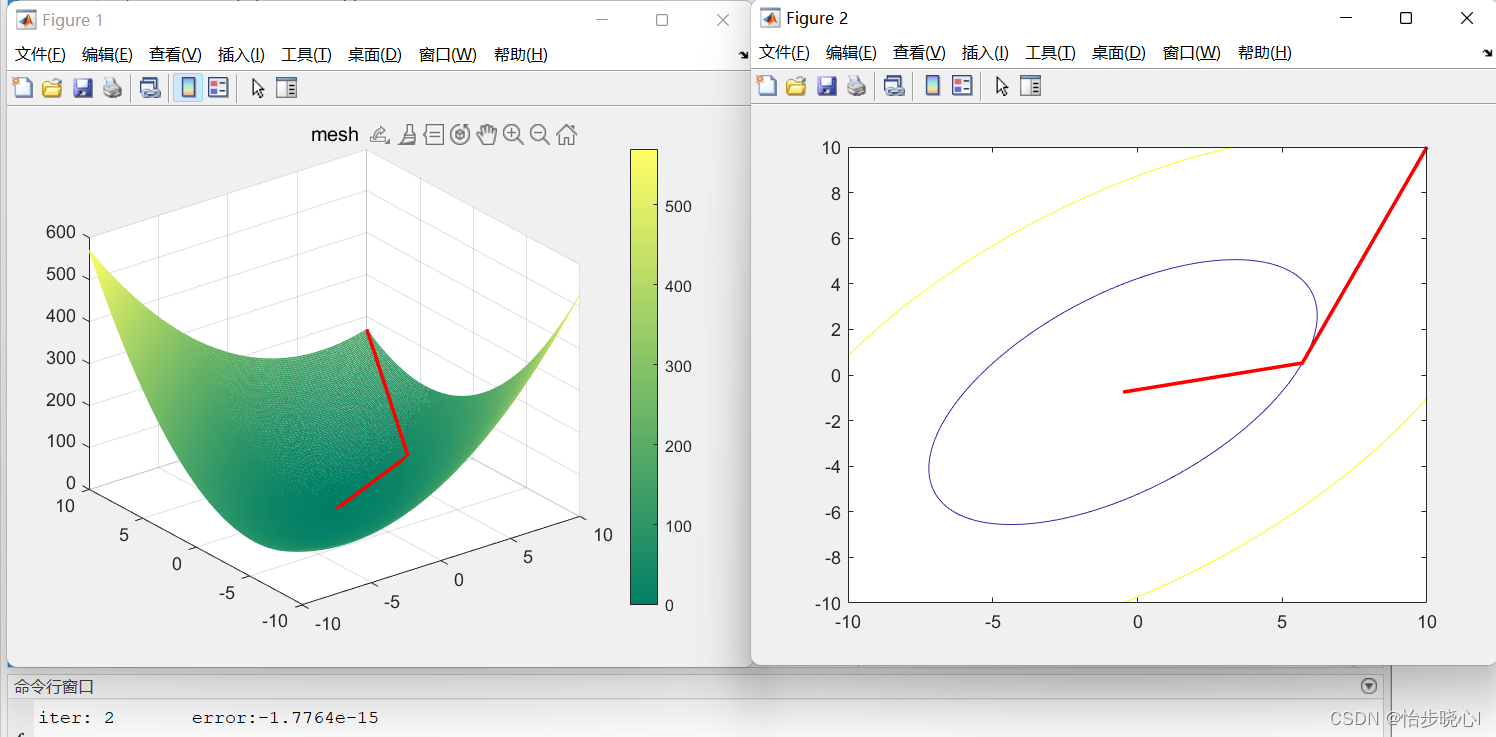
Task: Open the 窗口(W) menu in Figure 1
Action: pos(448,55)
